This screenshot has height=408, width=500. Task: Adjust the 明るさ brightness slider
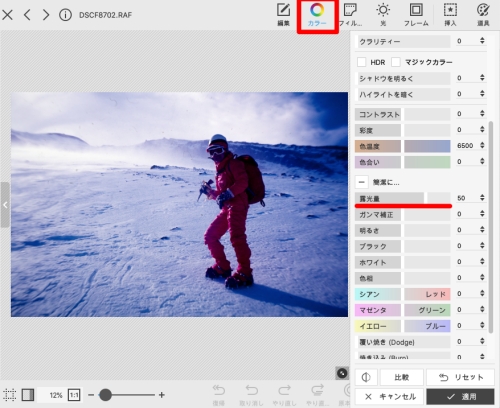point(403,230)
